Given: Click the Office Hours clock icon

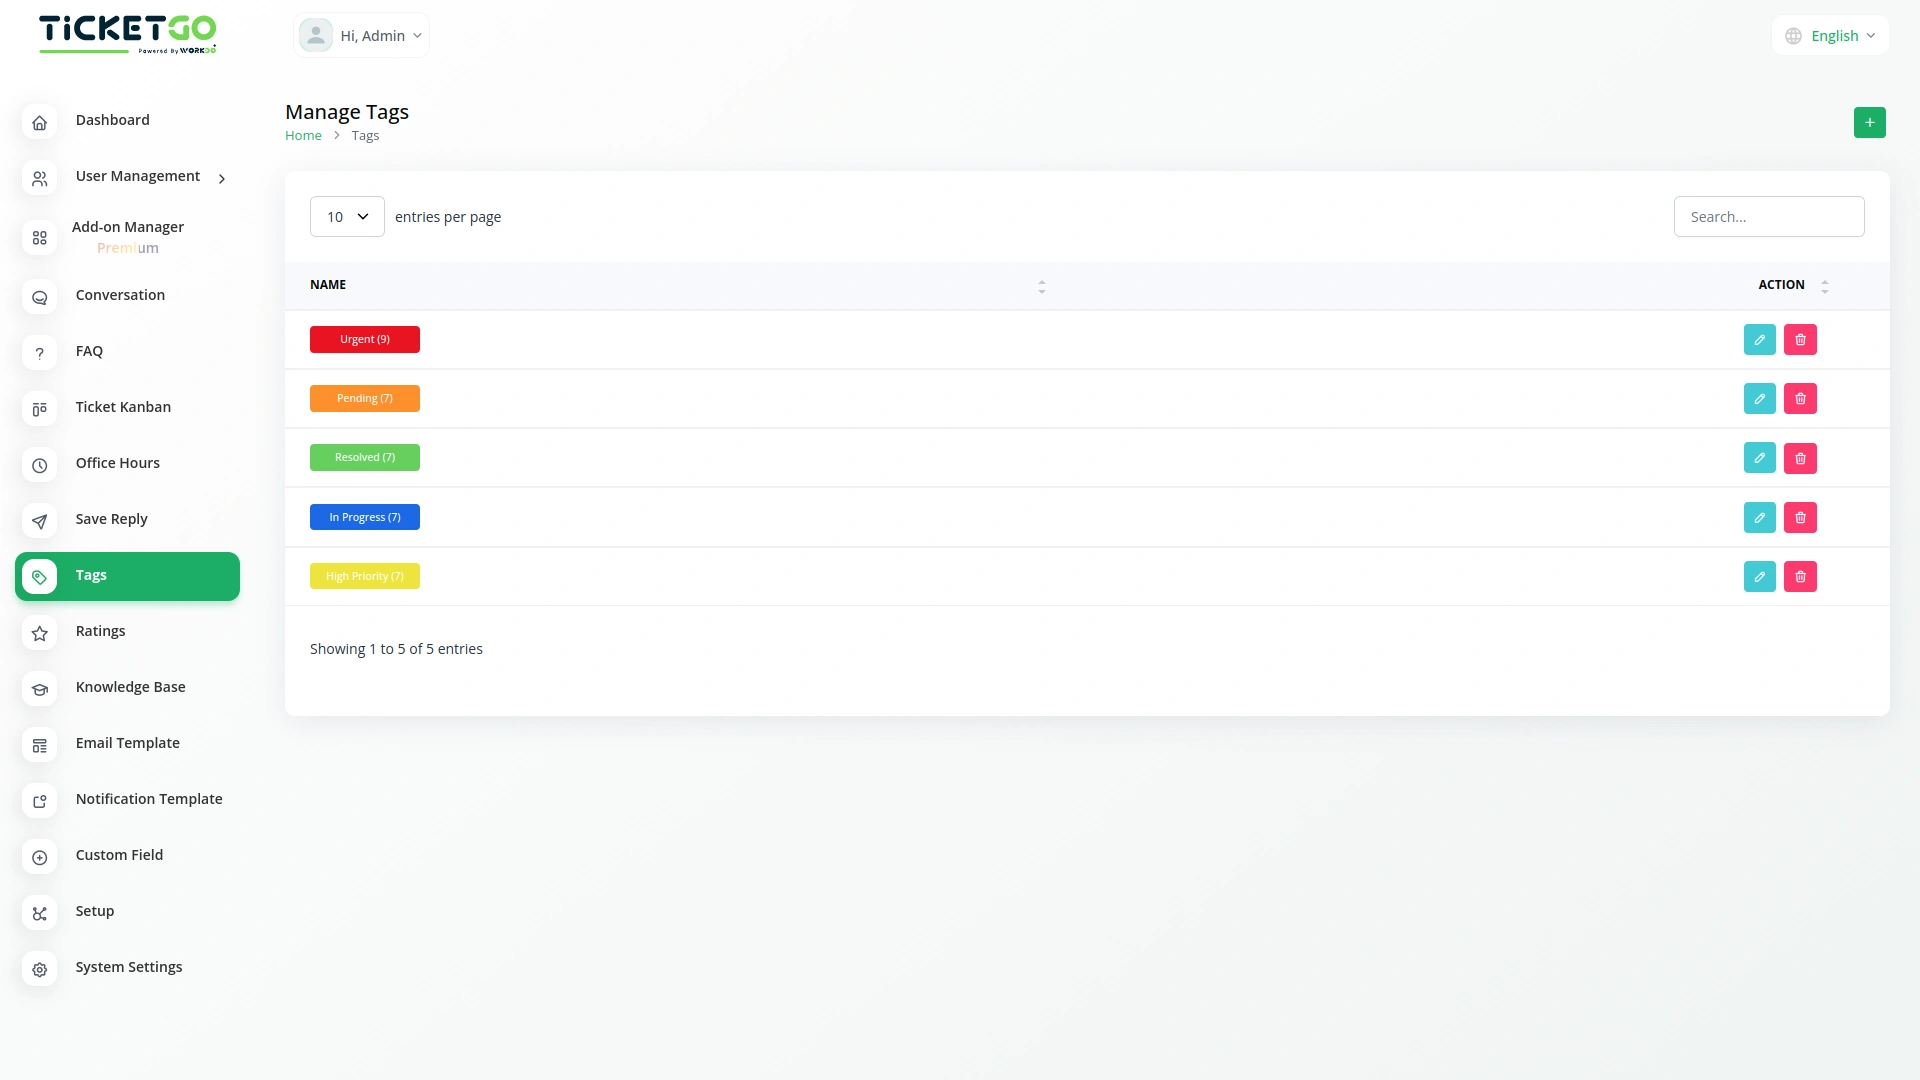Looking at the screenshot, I should [x=39, y=465].
